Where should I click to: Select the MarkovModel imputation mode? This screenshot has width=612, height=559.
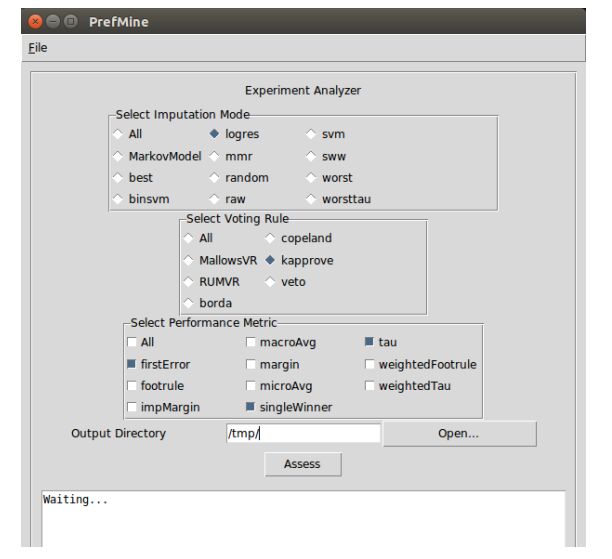(119, 156)
